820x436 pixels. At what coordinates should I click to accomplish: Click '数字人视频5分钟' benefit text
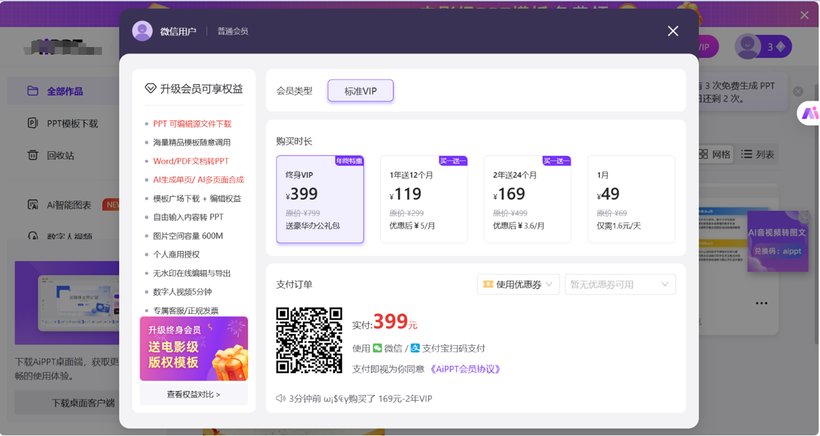tap(182, 292)
